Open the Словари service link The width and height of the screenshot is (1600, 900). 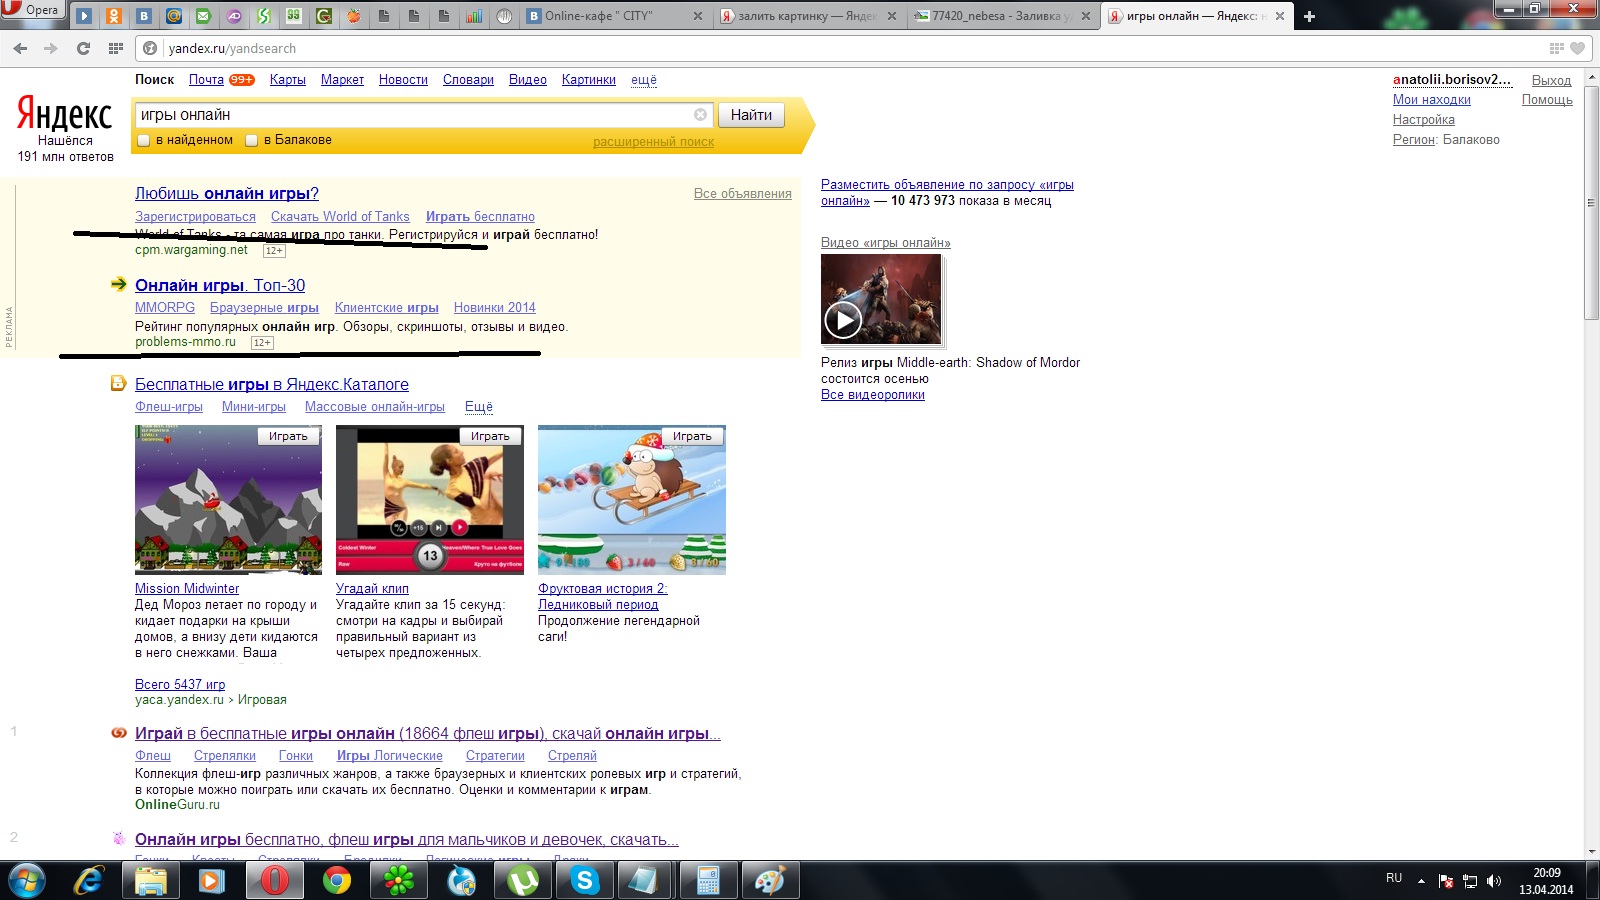(468, 80)
